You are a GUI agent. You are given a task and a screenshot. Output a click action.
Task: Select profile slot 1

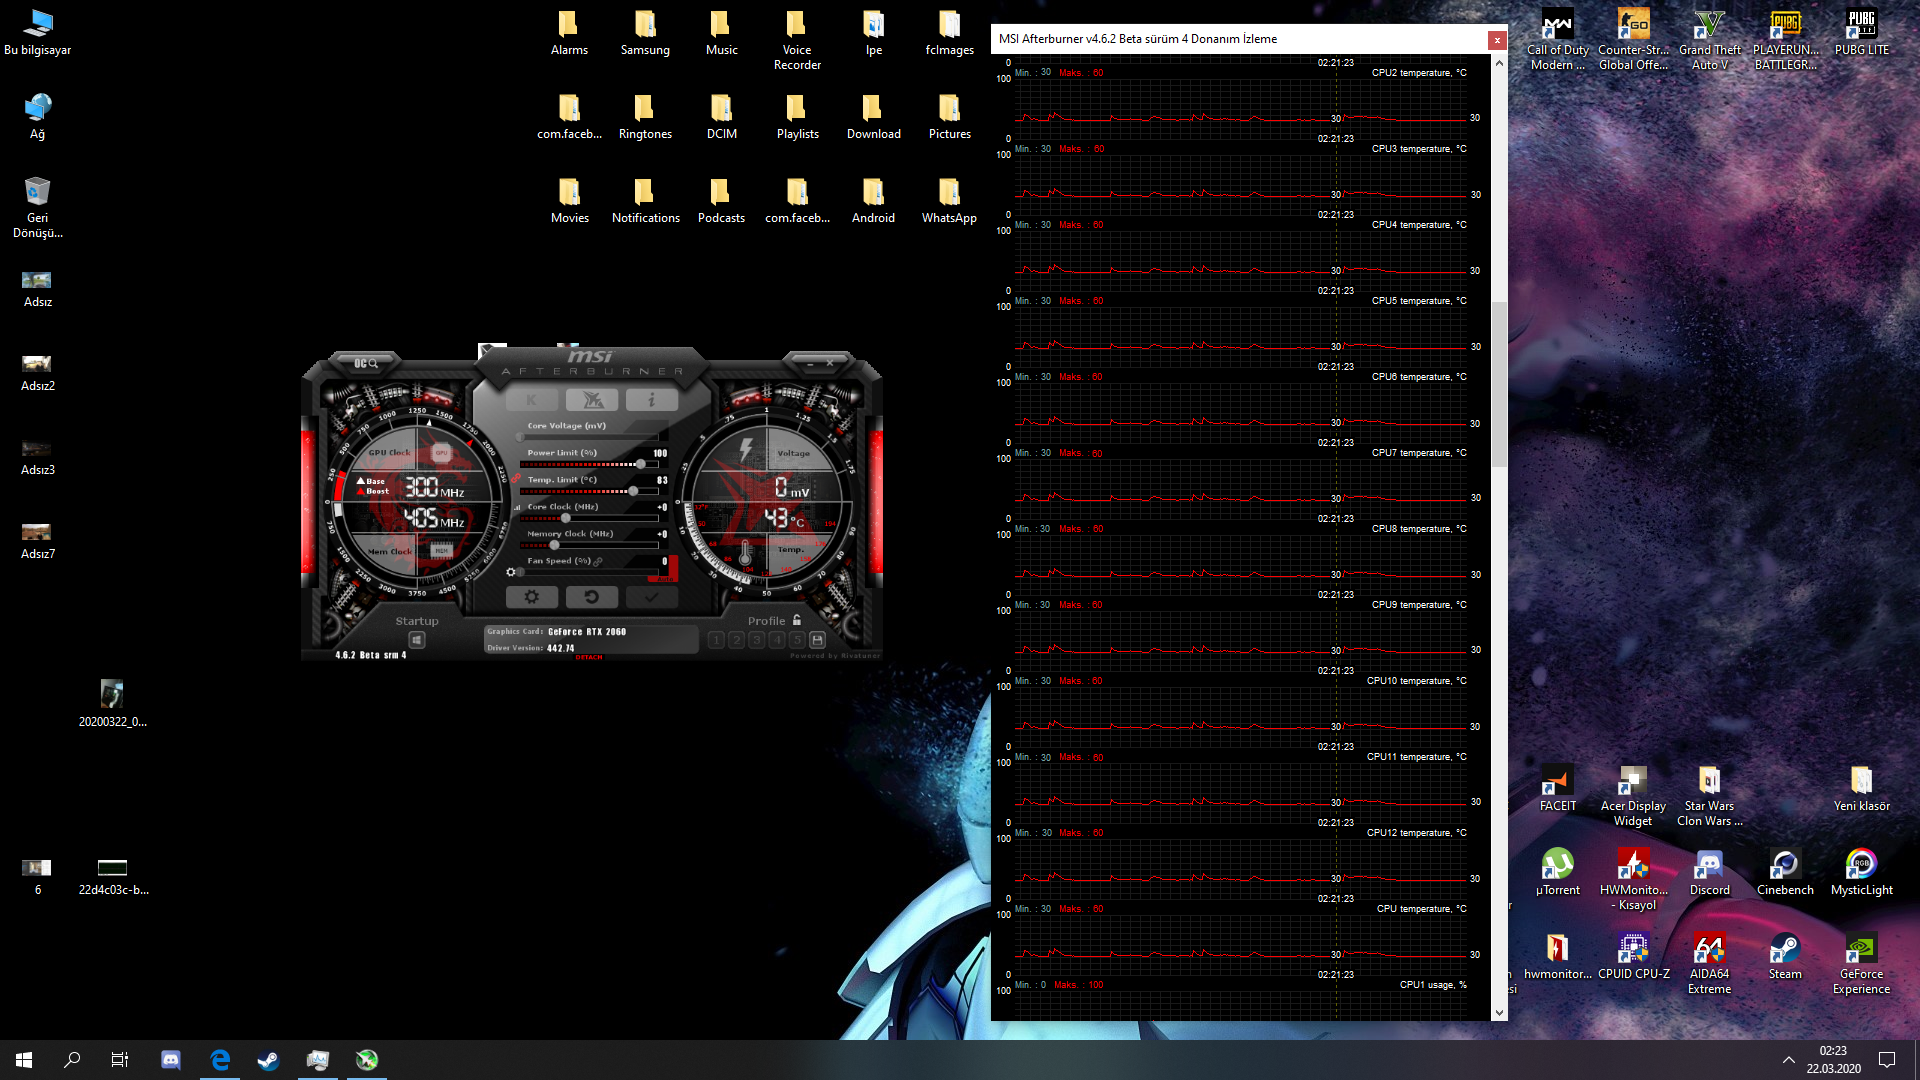[x=716, y=640]
